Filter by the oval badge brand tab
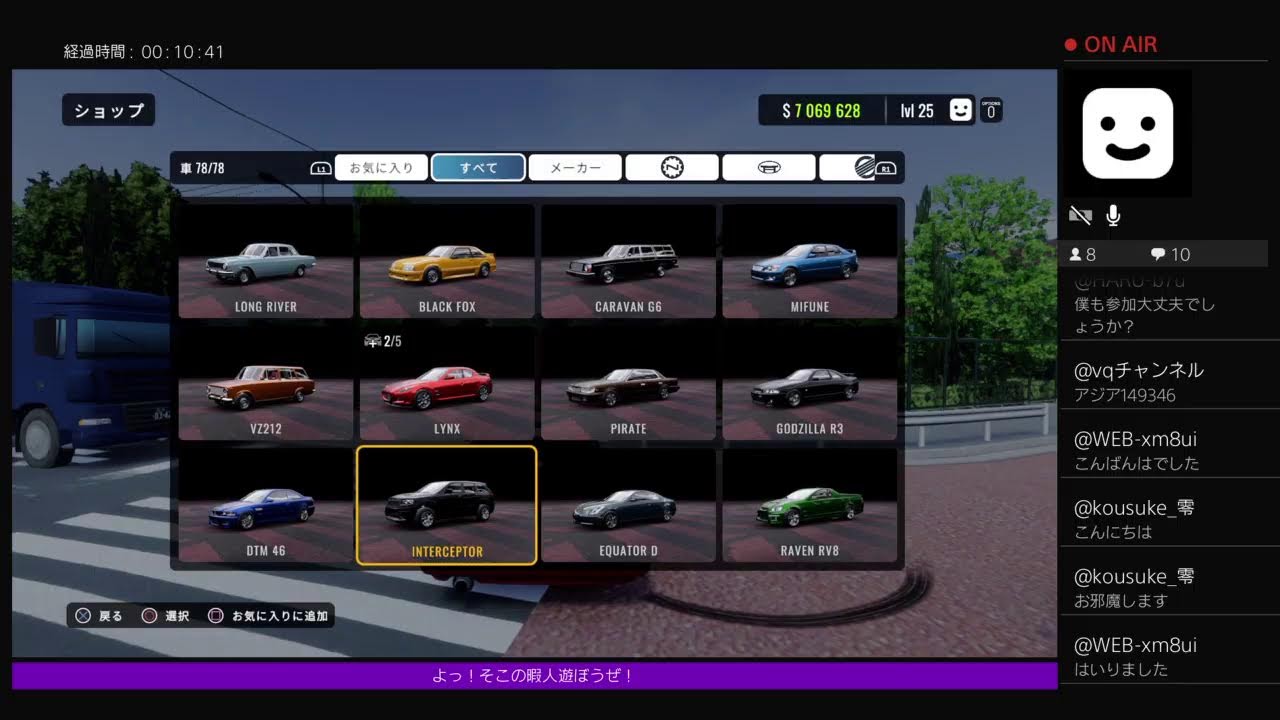This screenshot has width=1280, height=720. [x=769, y=167]
